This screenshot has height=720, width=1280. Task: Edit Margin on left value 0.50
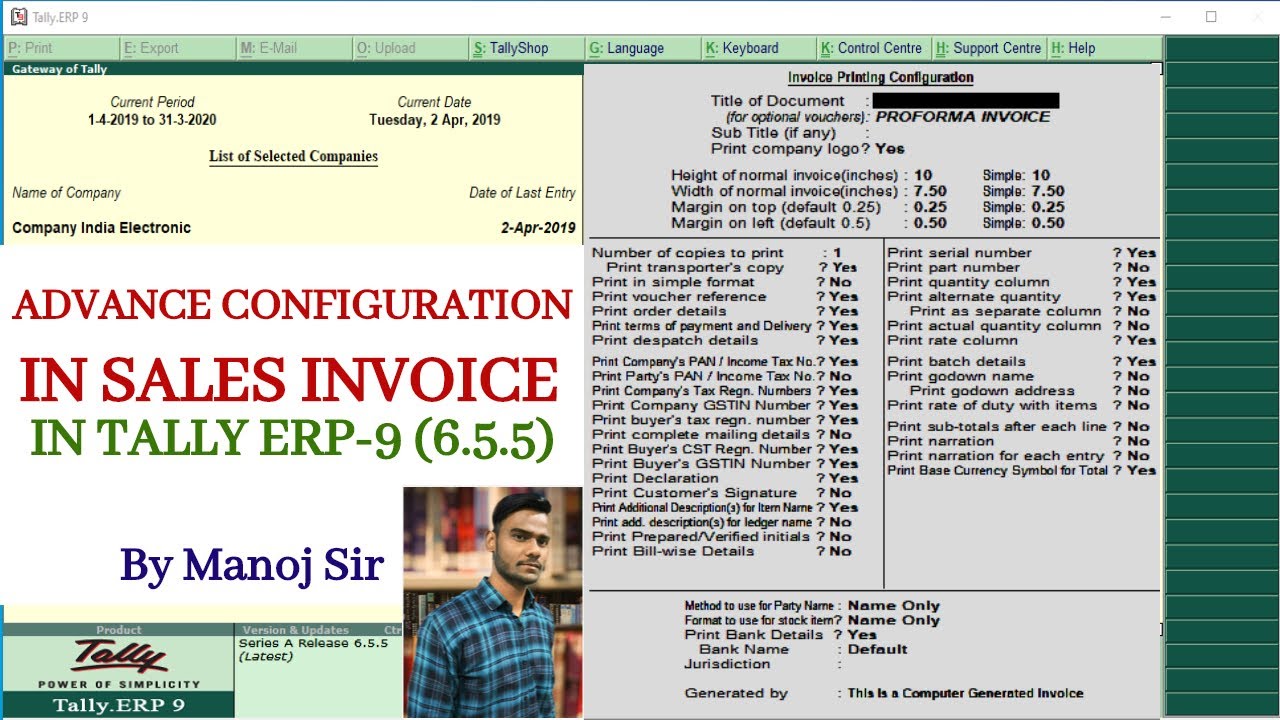[930, 223]
